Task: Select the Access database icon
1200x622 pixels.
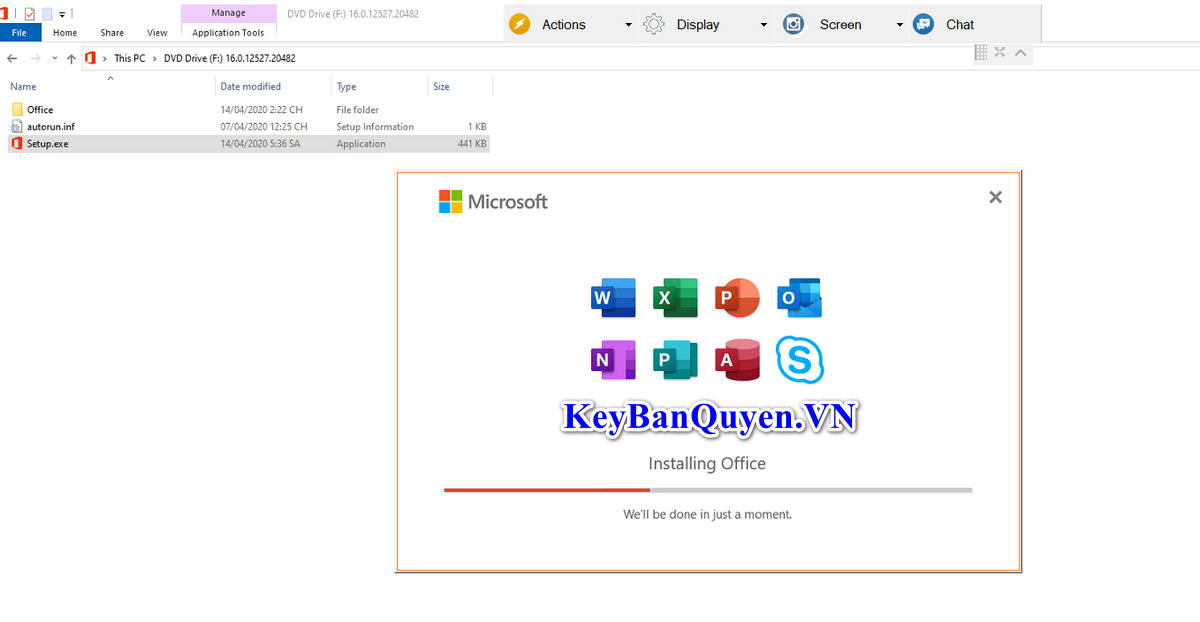Action: pos(737,360)
